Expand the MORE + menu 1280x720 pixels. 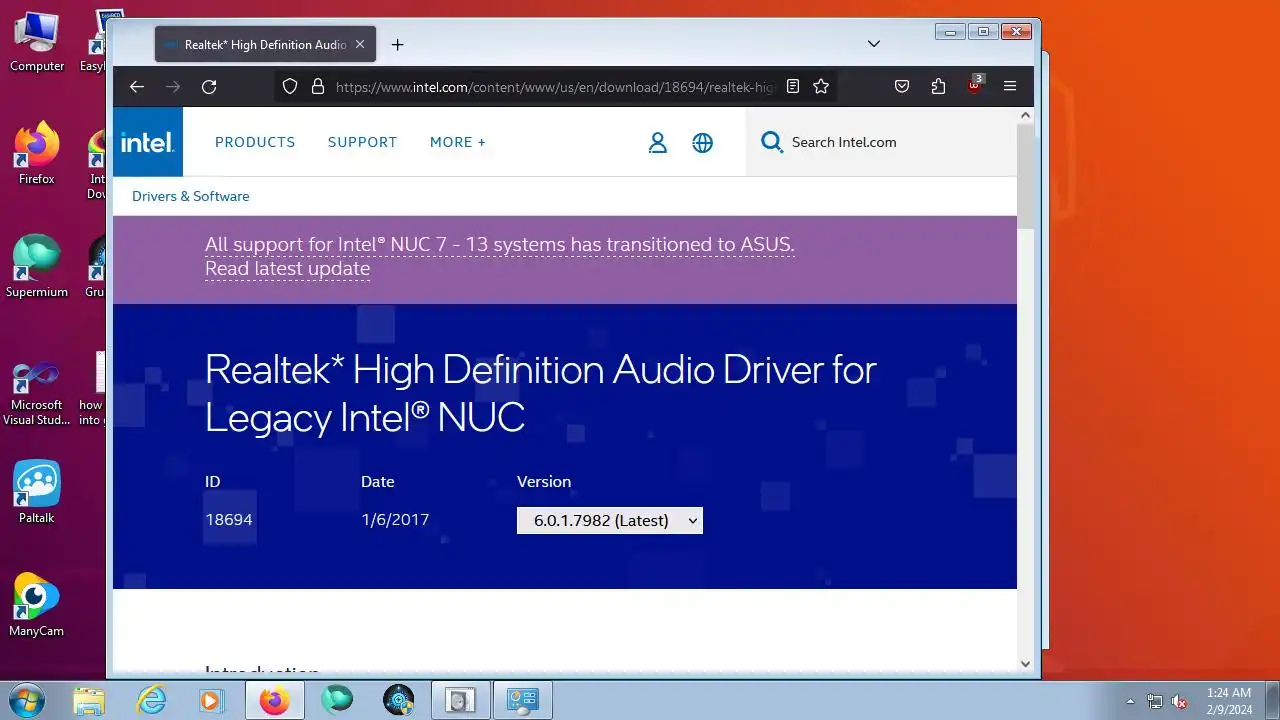tap(458, 142)
